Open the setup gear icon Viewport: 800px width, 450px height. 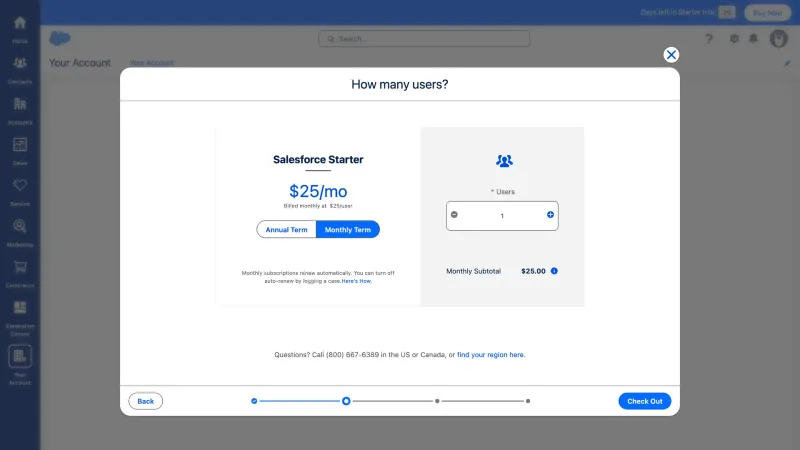[x=734, y=39]
